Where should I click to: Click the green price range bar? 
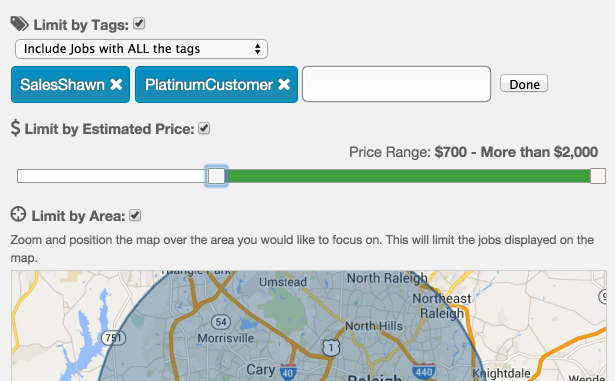[x=408, y=176]
